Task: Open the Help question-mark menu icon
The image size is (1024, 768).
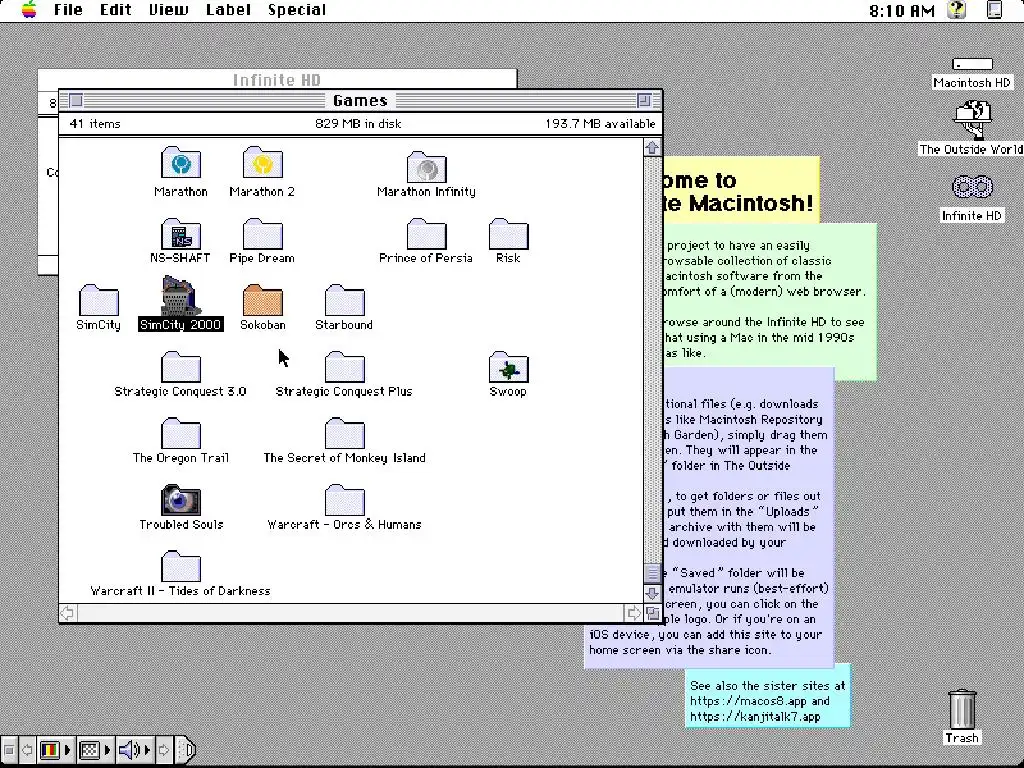Action: click(x=957, y=9)
